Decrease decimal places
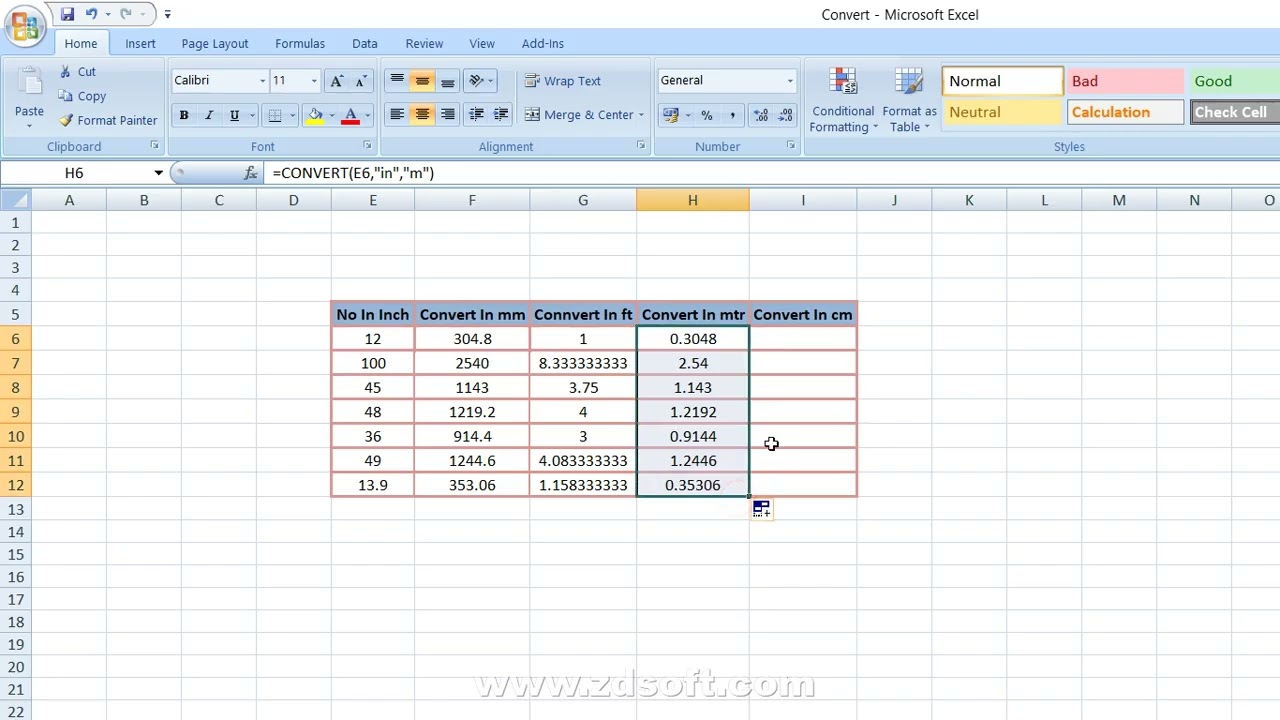 (786, 115)
